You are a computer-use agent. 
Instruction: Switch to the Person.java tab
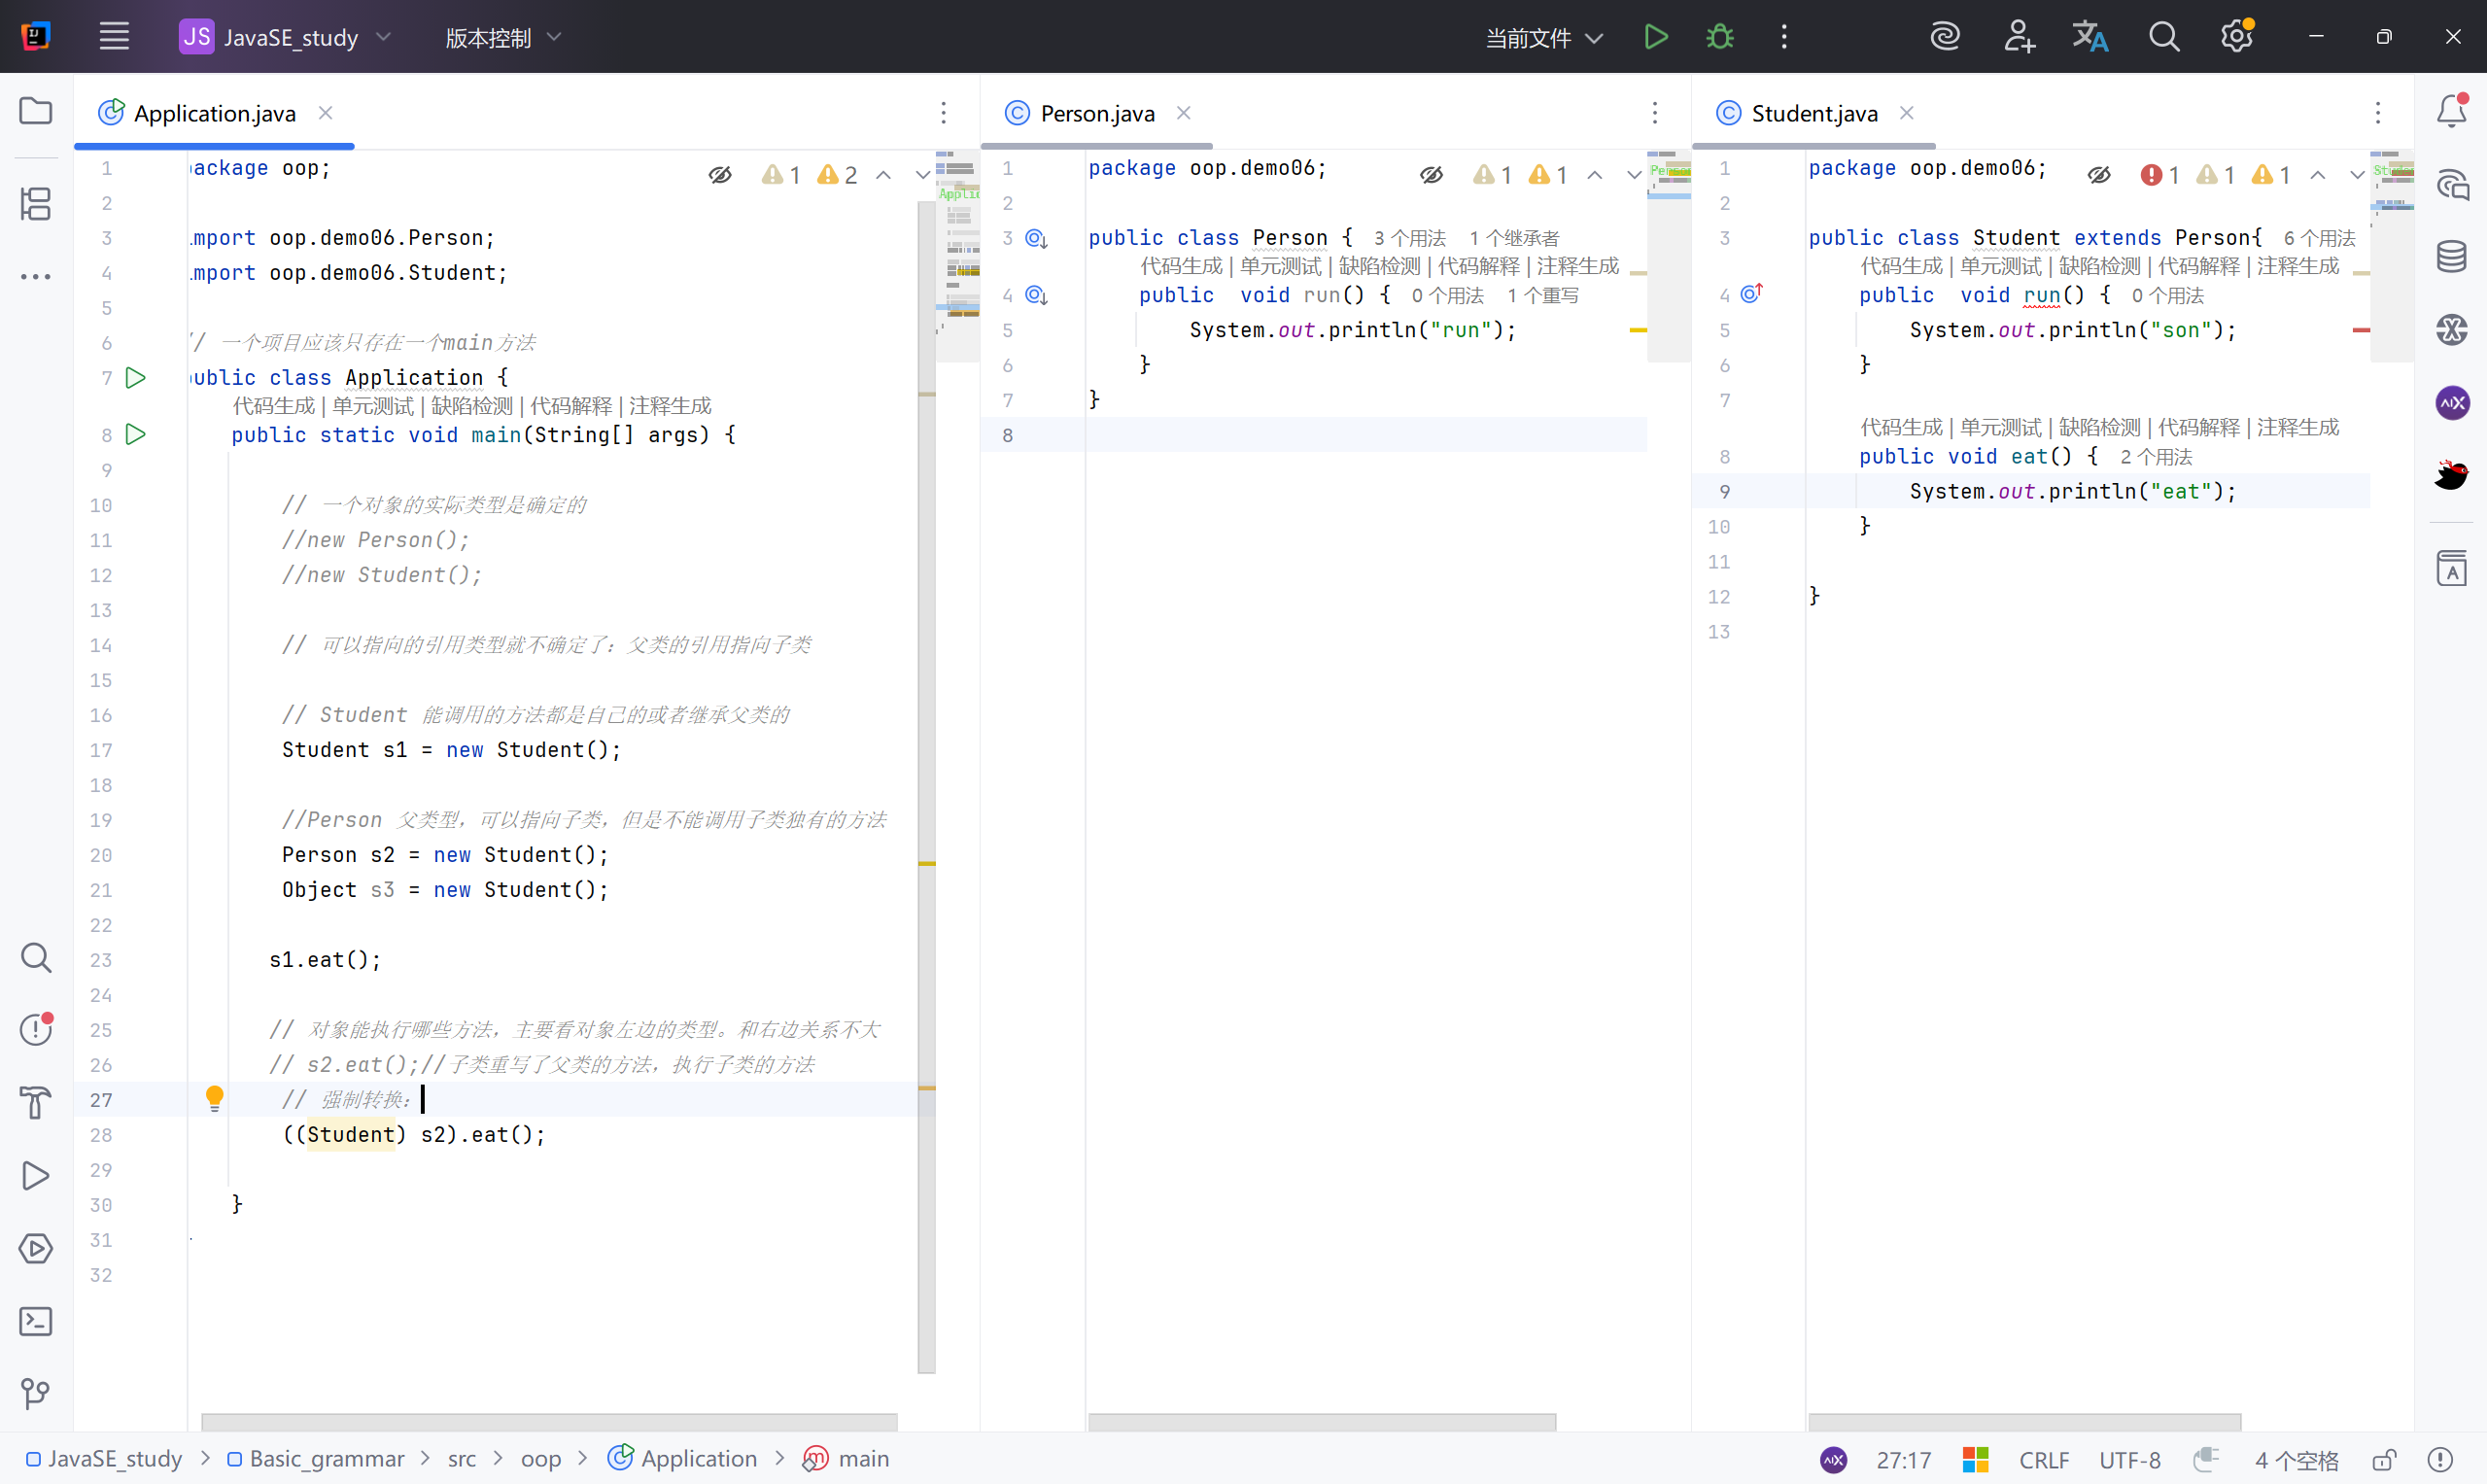[1096, 113]
